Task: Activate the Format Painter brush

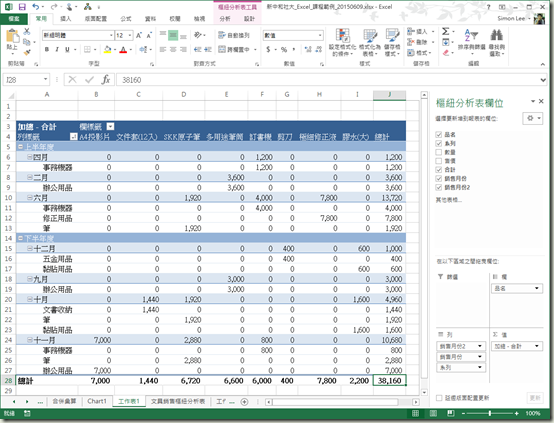Action: (x=27, y=52)
